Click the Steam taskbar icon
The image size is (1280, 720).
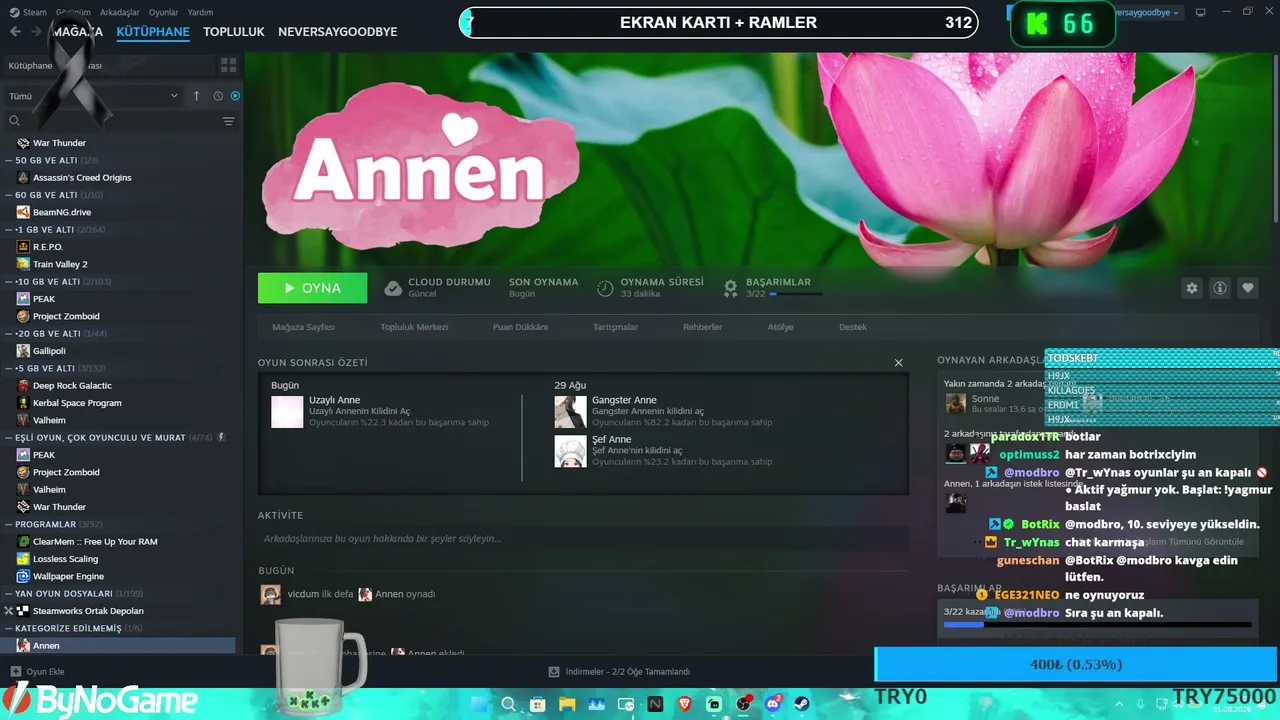[802, 704]
